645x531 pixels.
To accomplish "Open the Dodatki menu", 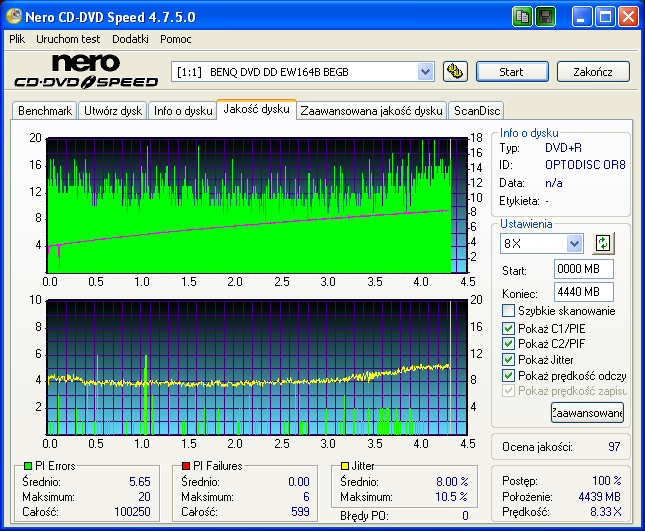I will [x=130, y=39].
